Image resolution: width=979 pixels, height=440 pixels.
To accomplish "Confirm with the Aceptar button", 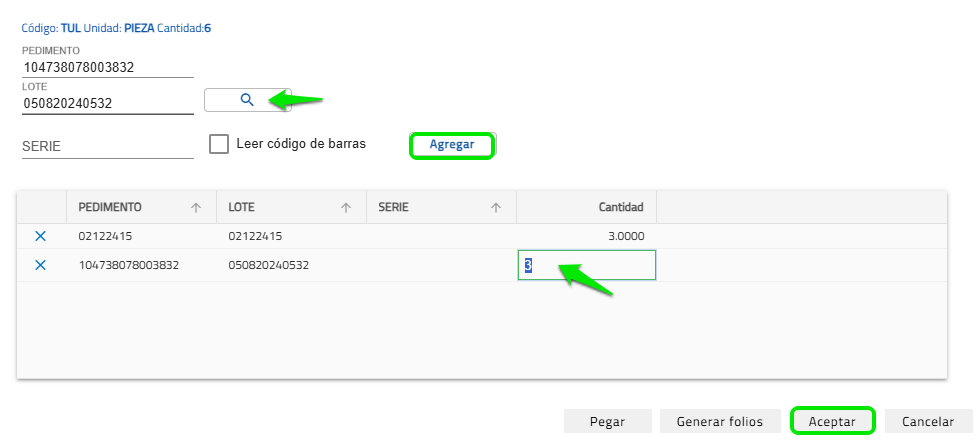I will click(832, 421).
